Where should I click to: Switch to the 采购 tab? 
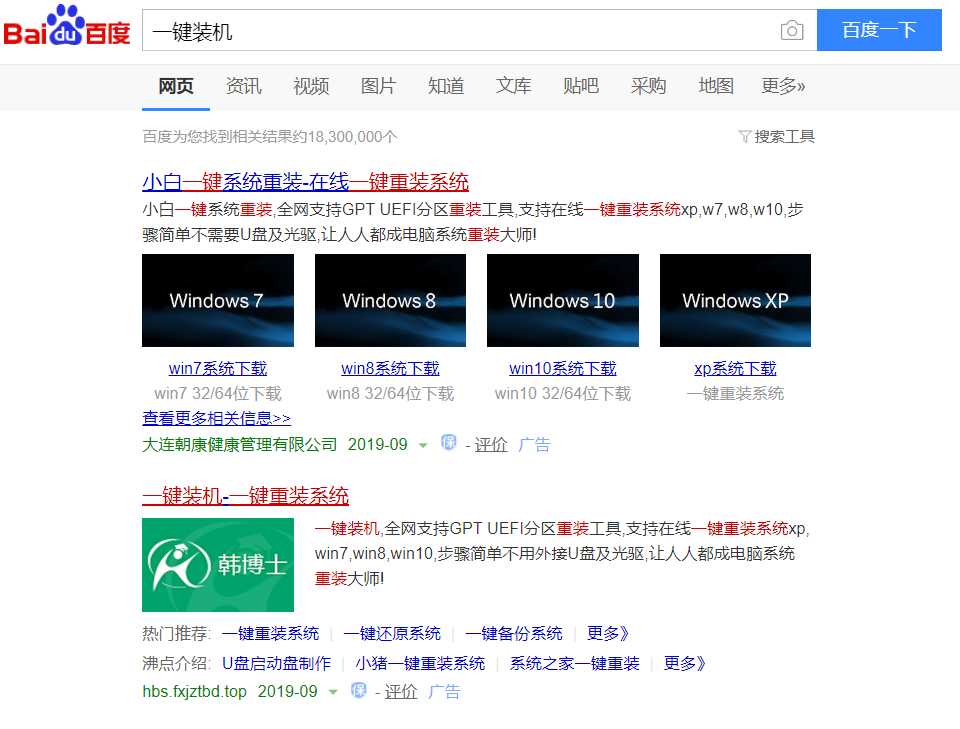click(648, 86)
